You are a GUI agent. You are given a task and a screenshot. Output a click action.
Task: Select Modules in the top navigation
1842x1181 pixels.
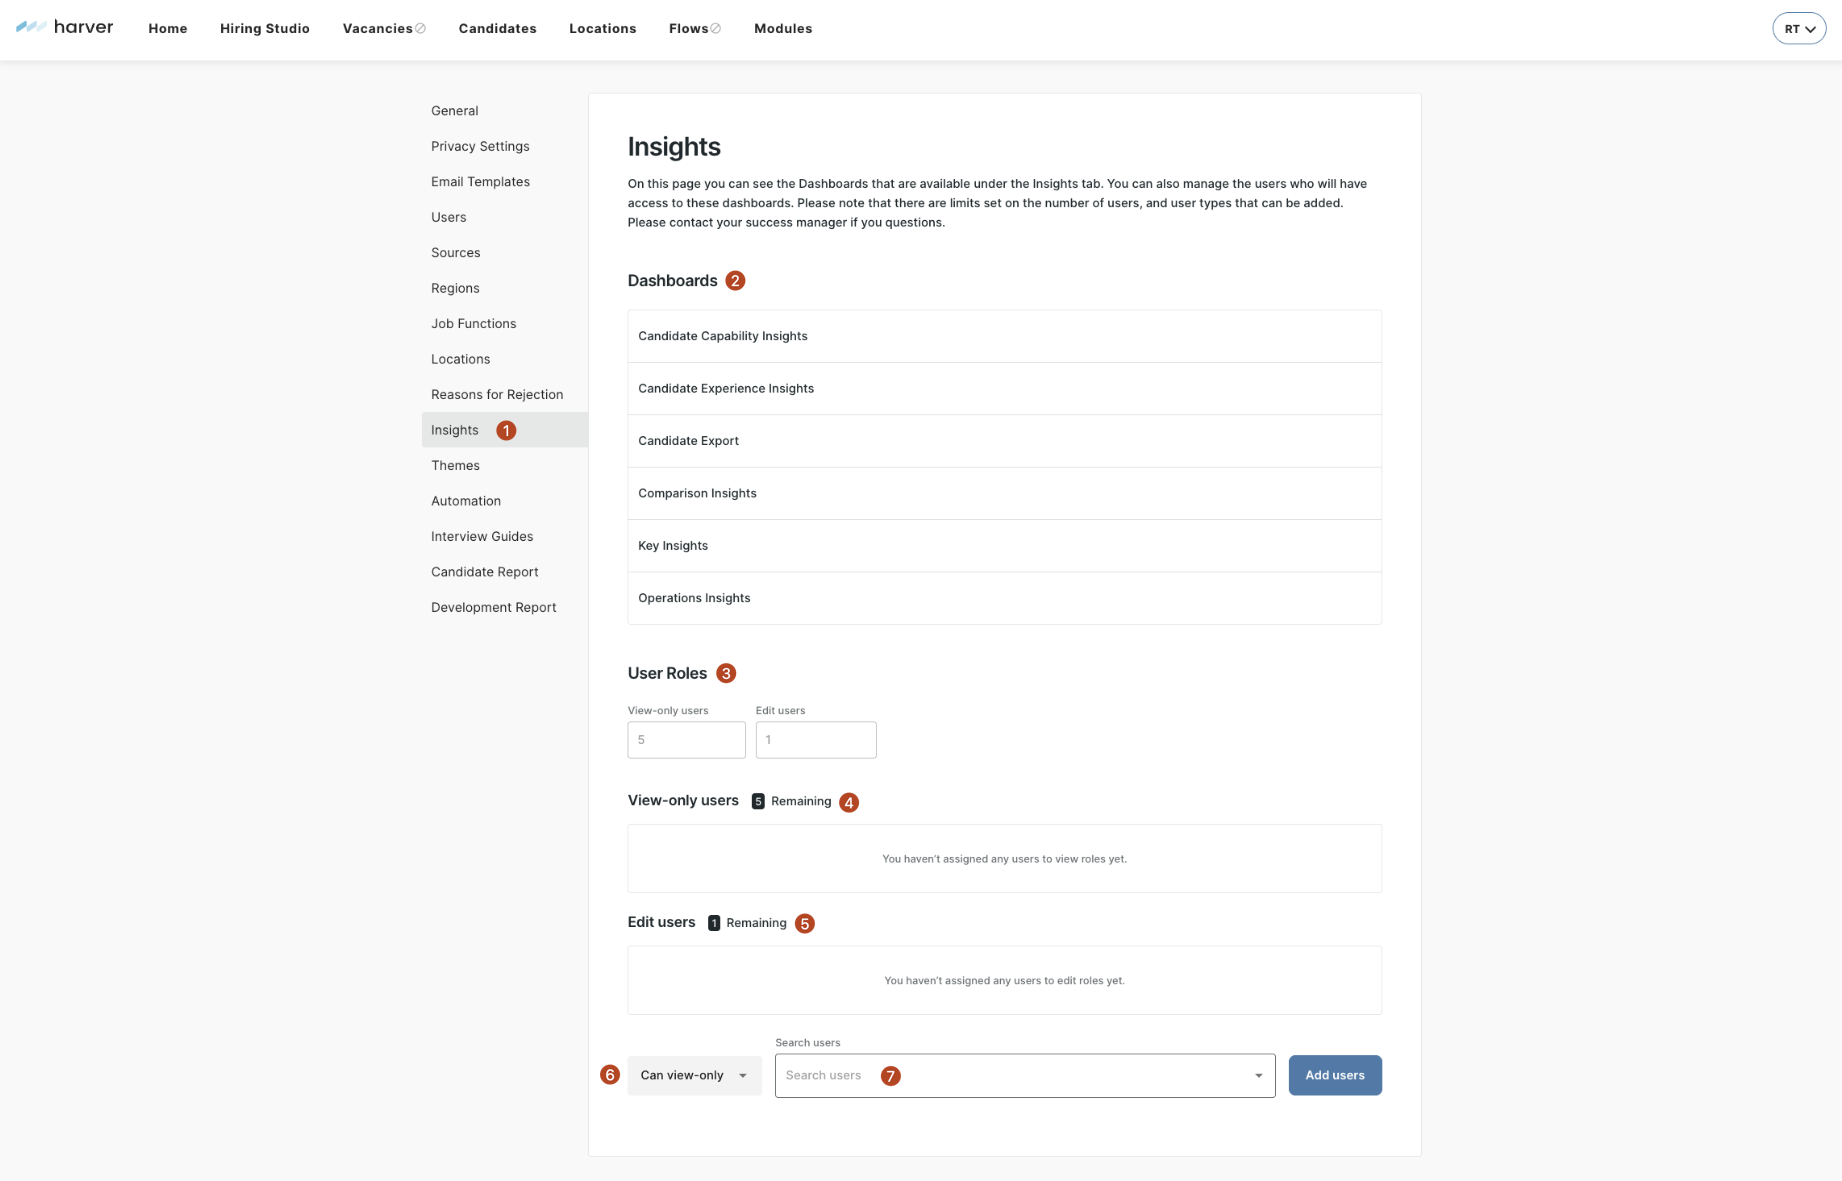pos(782,29)
